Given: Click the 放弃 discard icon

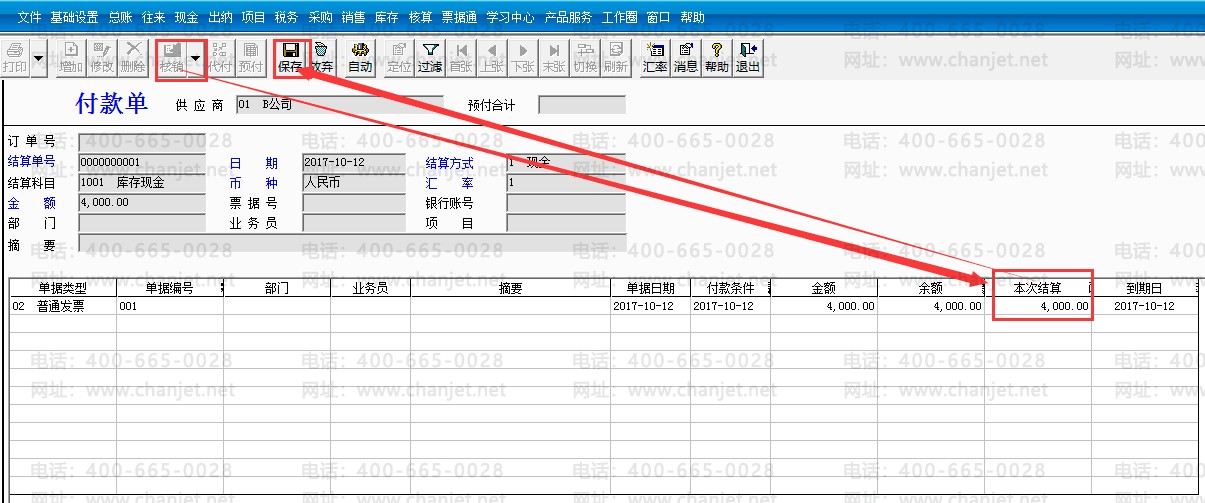Looking at the screenshot, I should 321,57.
